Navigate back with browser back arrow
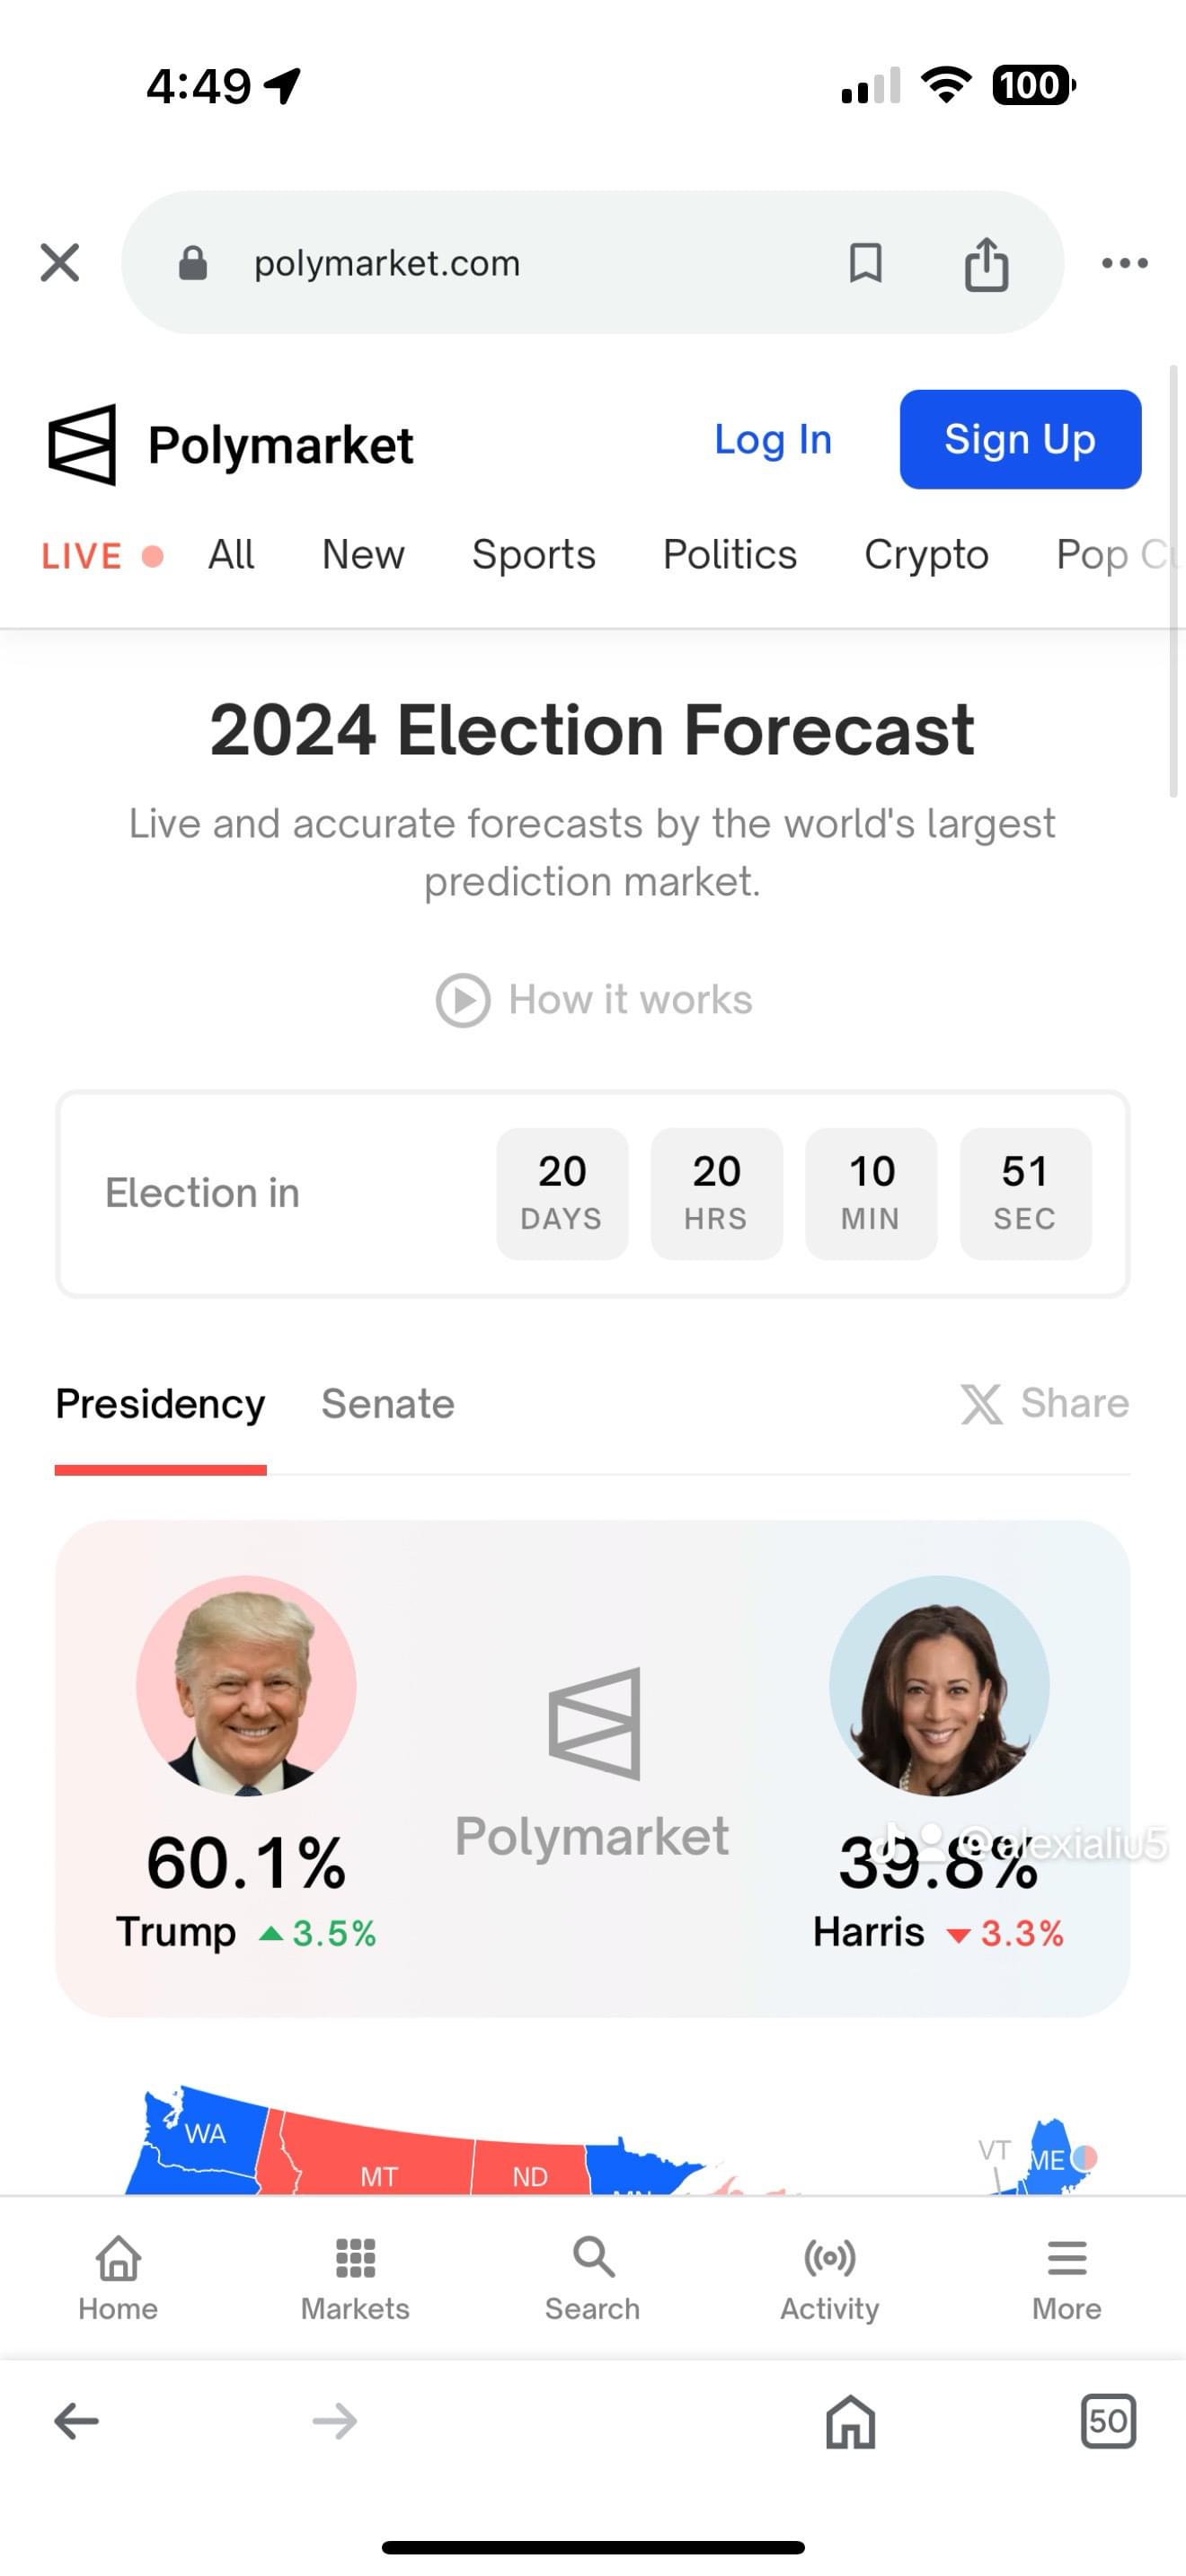The height and width of the screenshot is (2576, 1186). point(76,2421)
